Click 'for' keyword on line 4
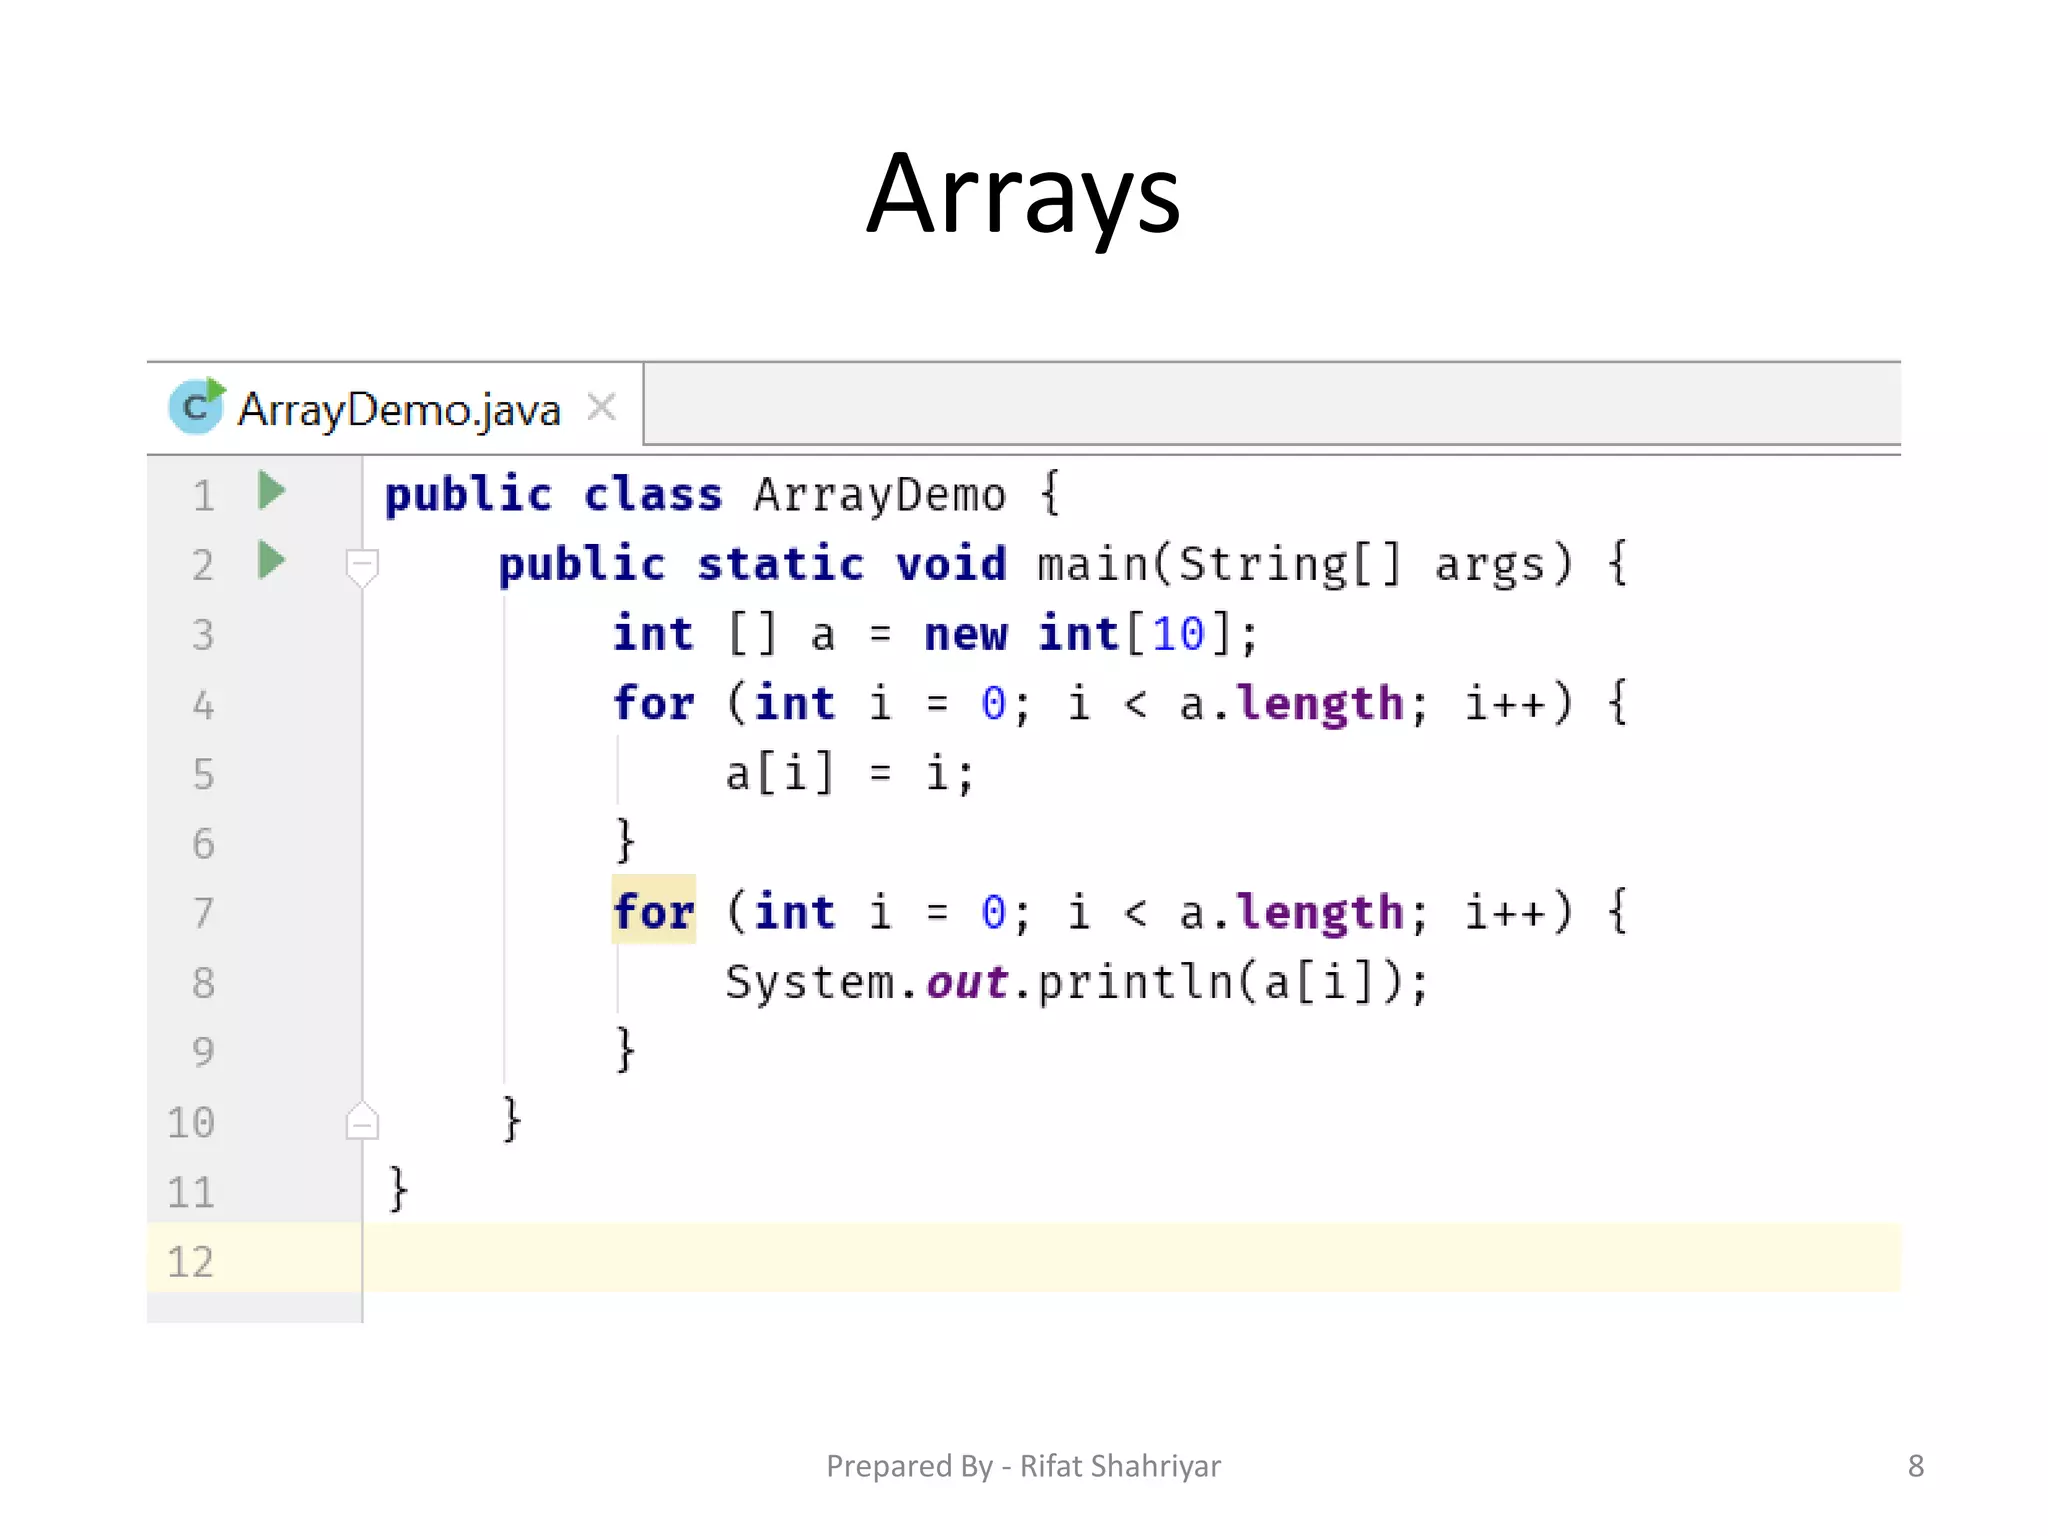The height and width of the screenshot is (1536, 2048). coord(653,703)
